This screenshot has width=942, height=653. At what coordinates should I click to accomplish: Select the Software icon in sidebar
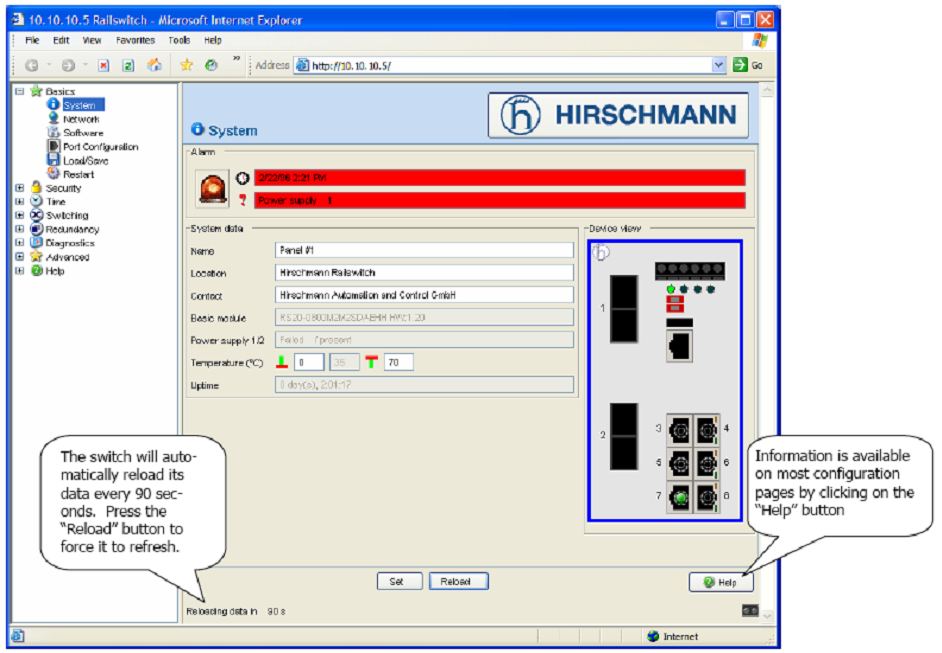click(54, 133)
